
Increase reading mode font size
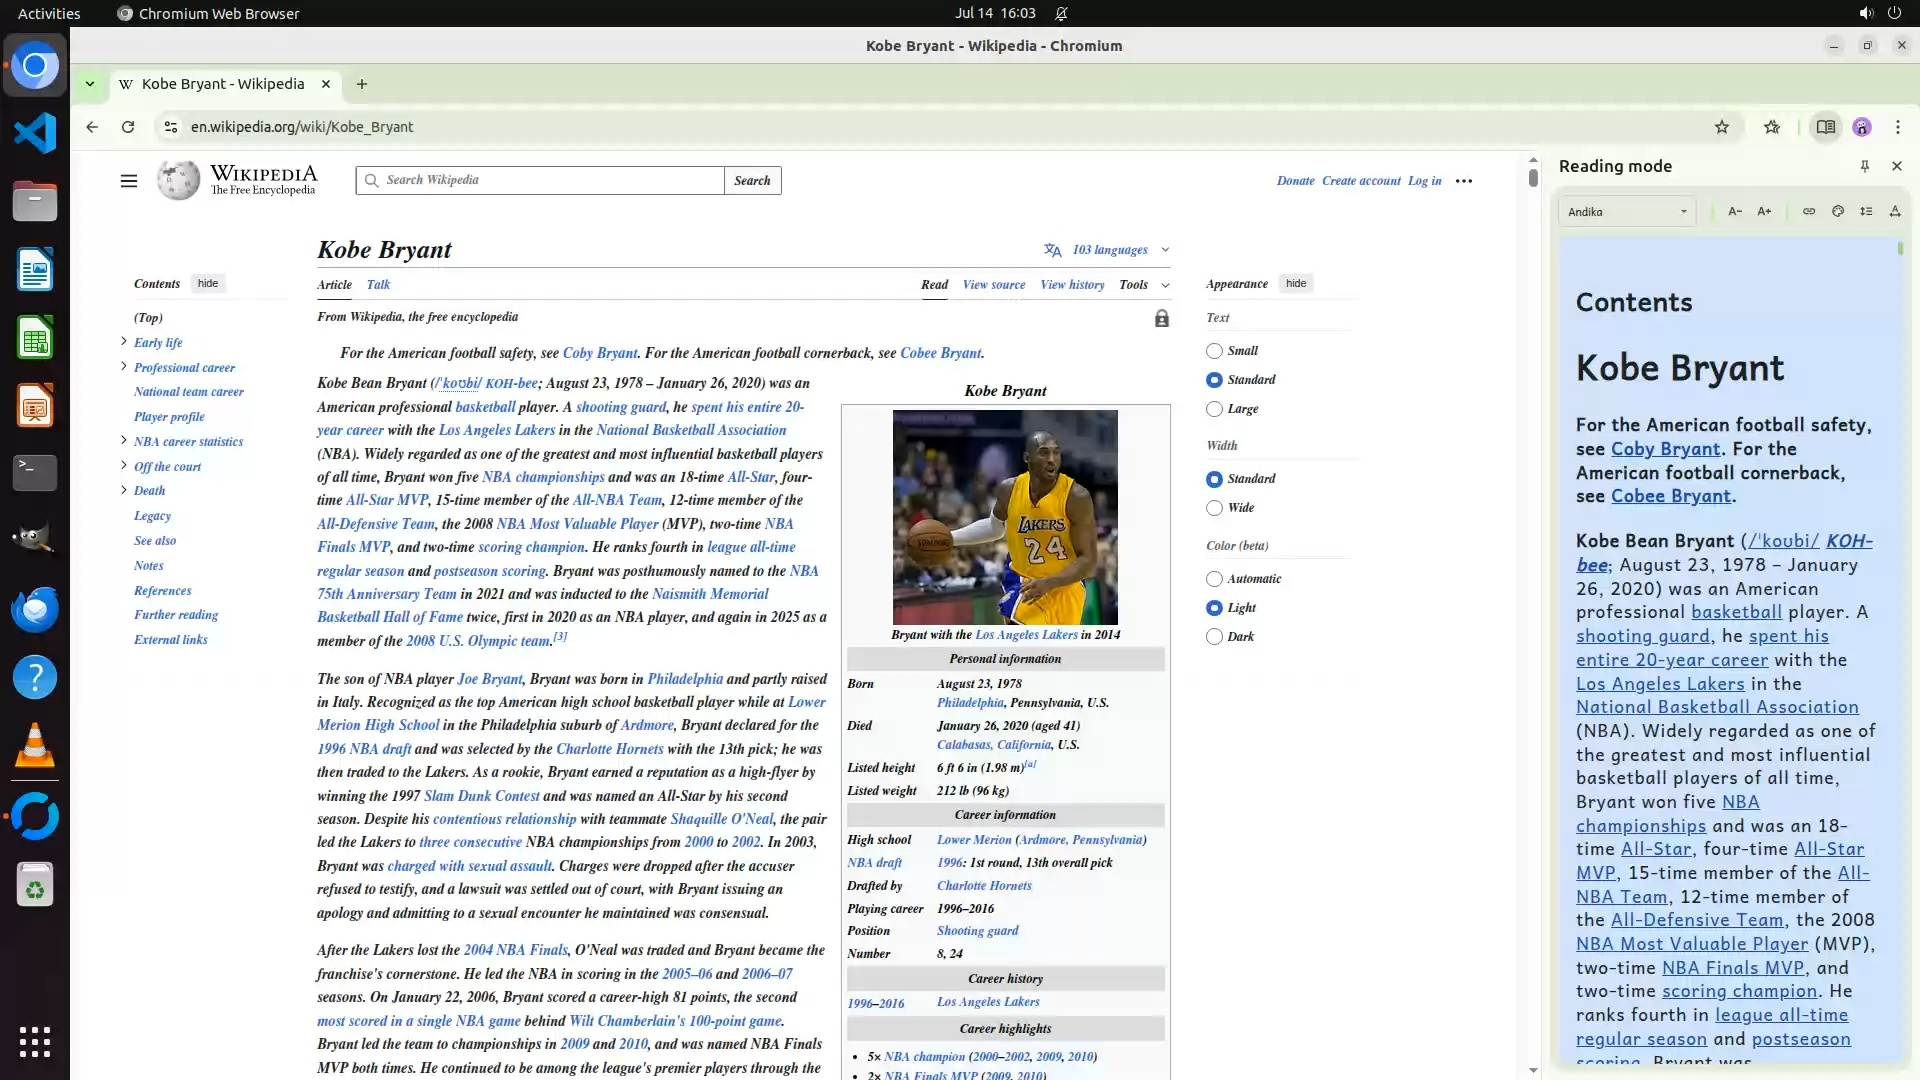(1764, 211)
